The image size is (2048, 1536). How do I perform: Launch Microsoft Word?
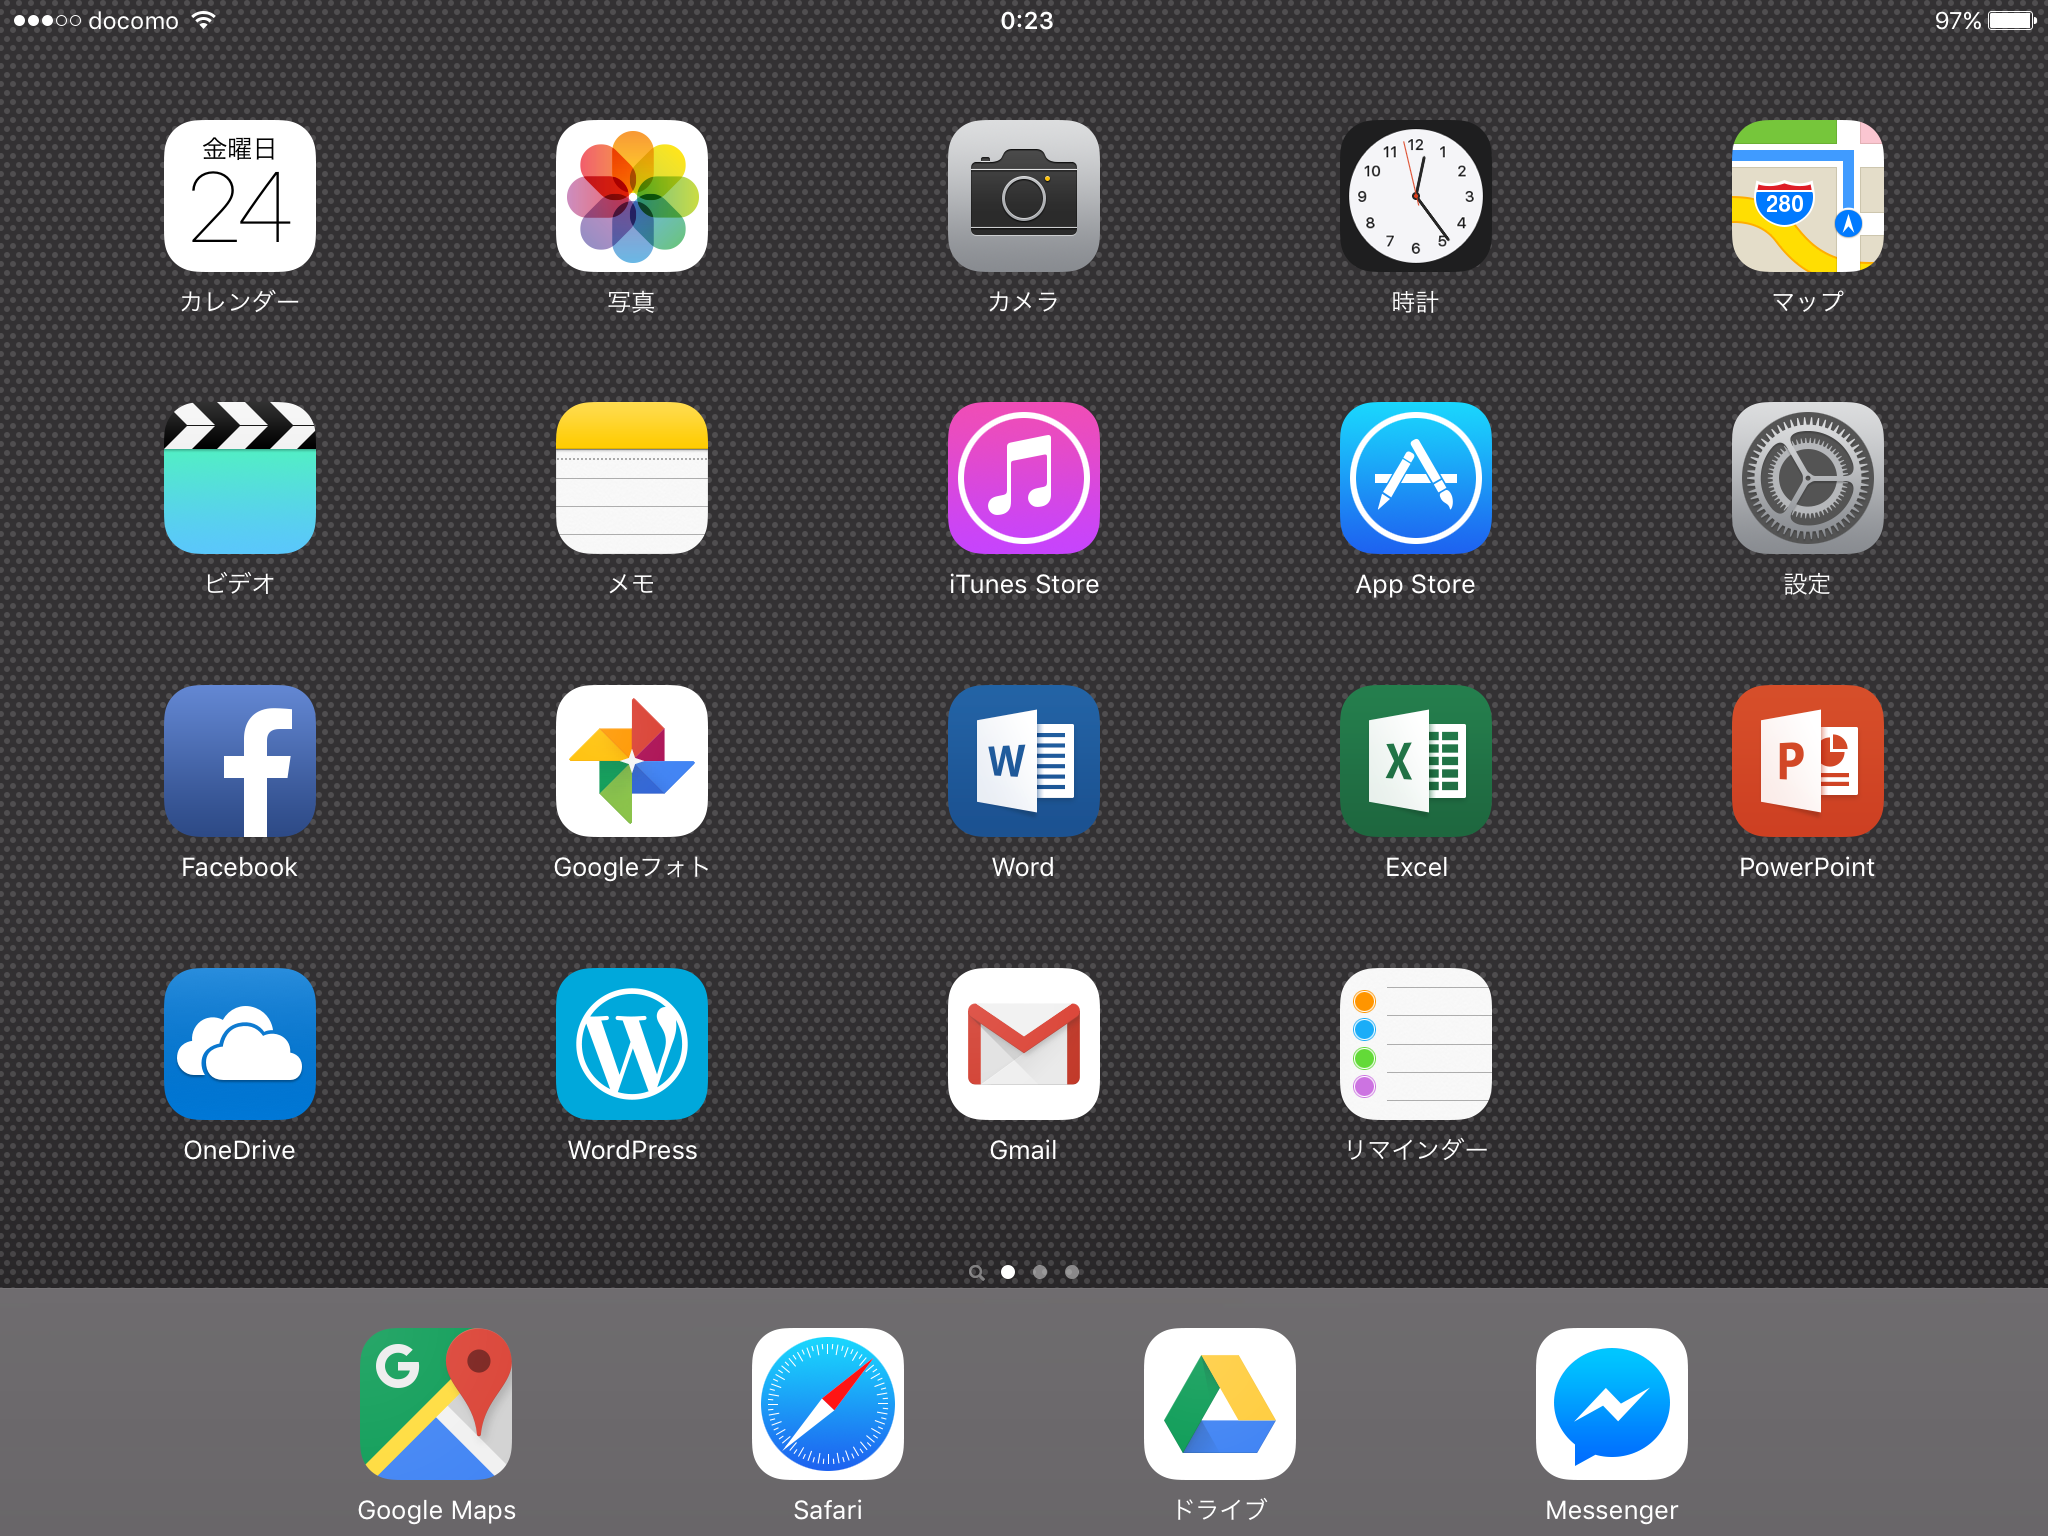[1024, 761]
